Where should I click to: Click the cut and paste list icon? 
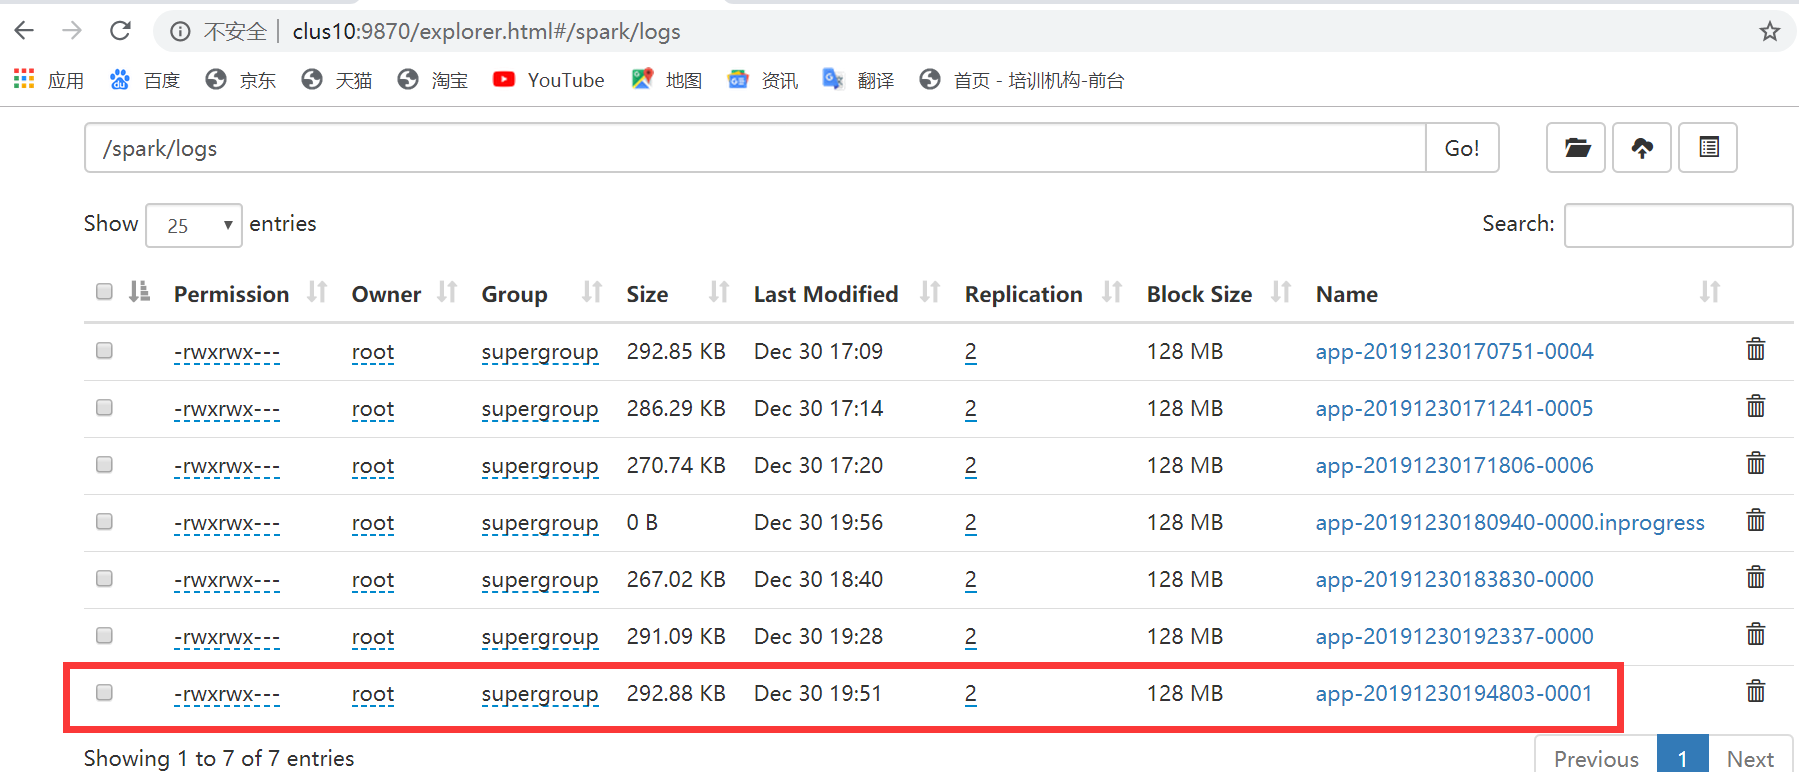click(1708, 148)
